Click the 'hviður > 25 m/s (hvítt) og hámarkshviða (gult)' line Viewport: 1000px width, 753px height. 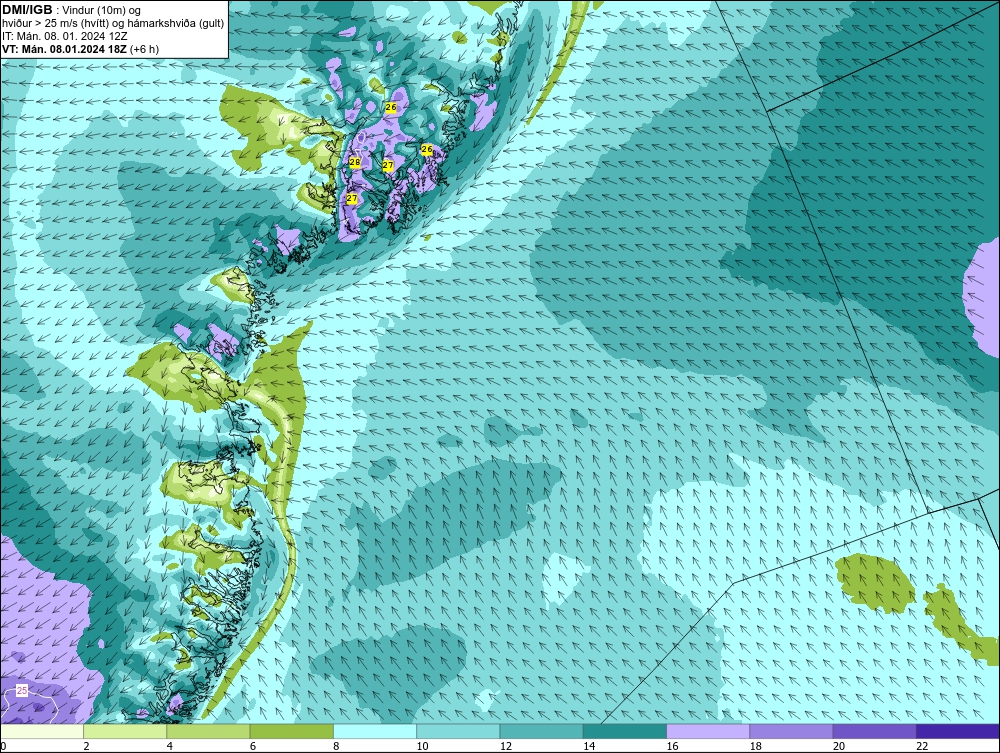pos(113,23)
